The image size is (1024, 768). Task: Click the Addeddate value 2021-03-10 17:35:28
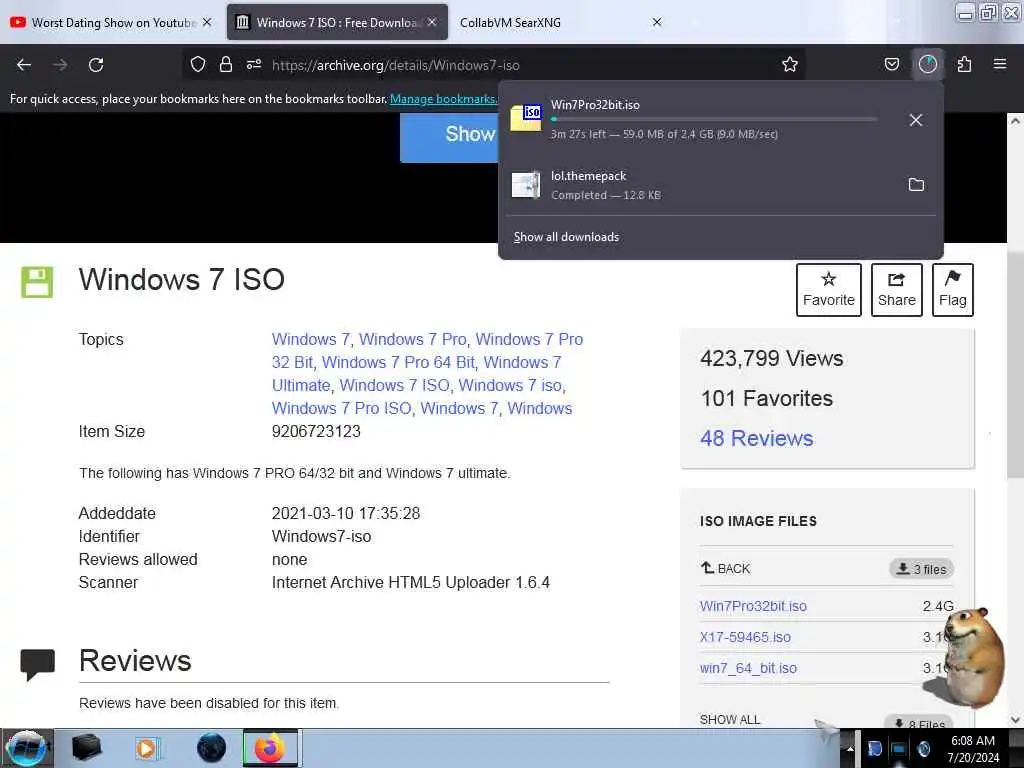tap(345, 513)
